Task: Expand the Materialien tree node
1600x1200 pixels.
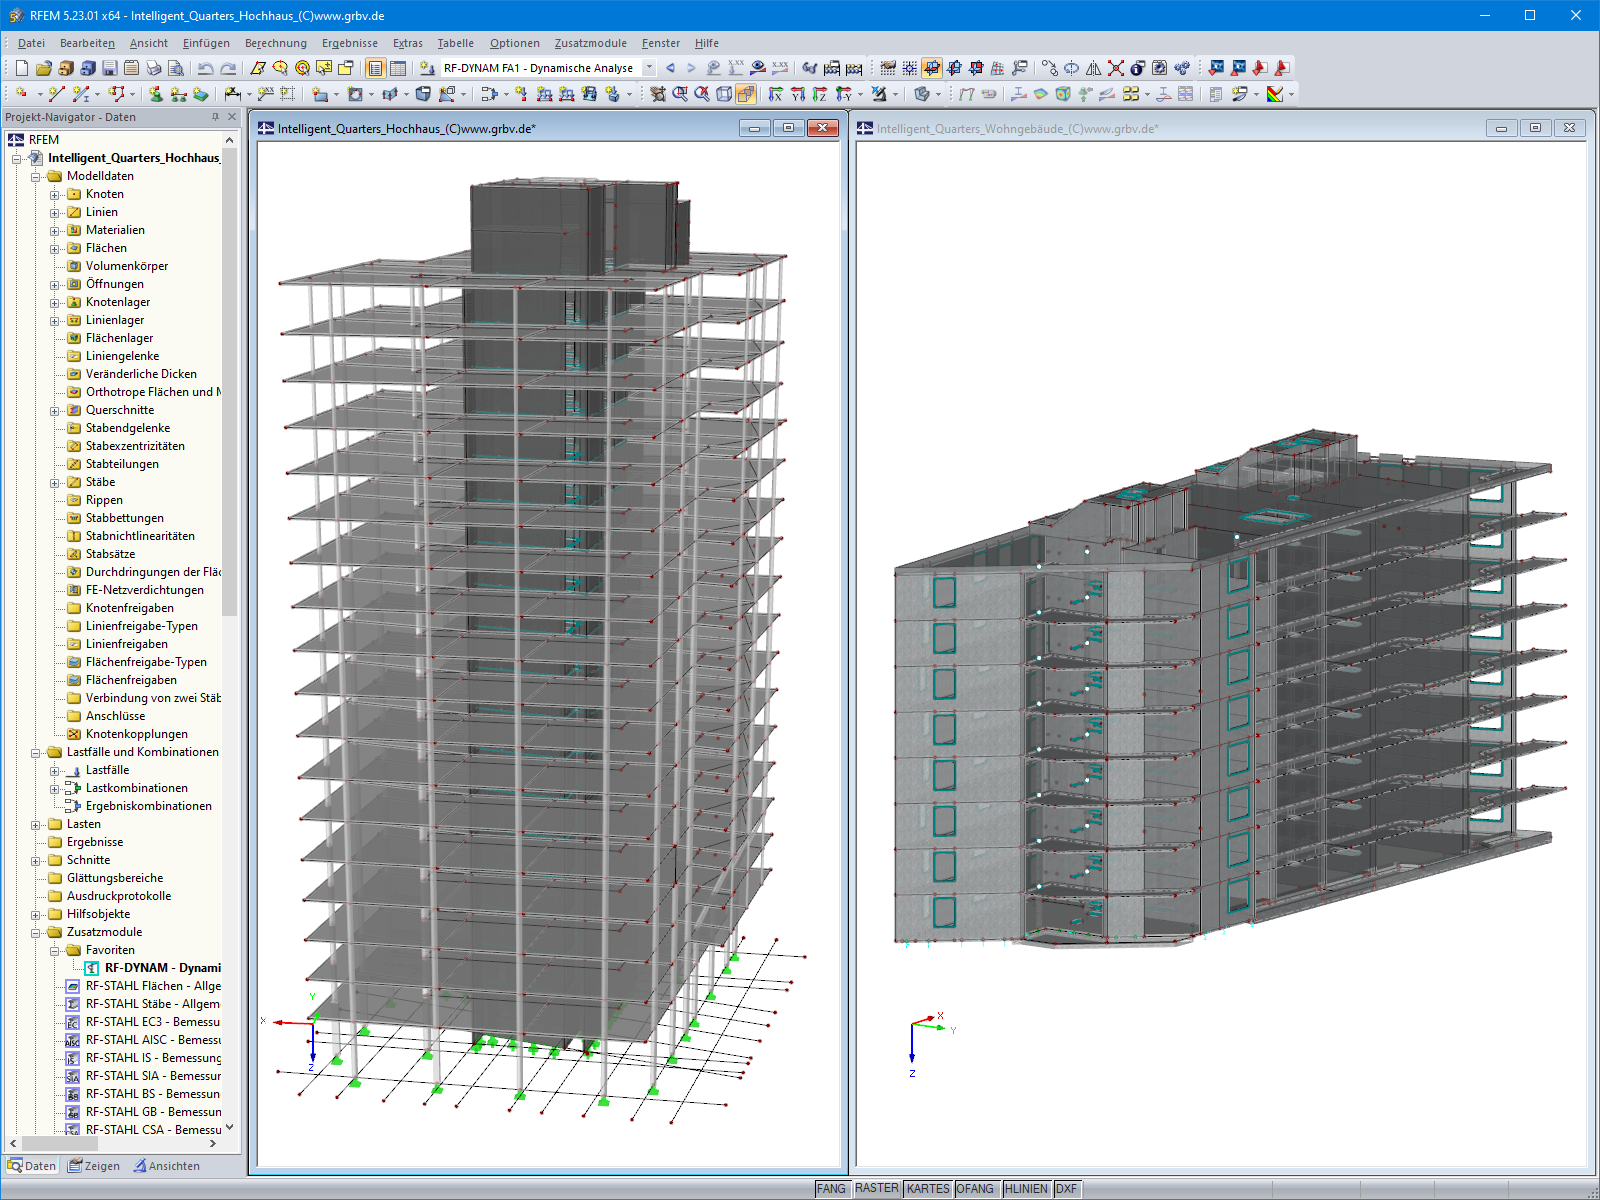Action: pyautogui.click(x=55, y=231)
